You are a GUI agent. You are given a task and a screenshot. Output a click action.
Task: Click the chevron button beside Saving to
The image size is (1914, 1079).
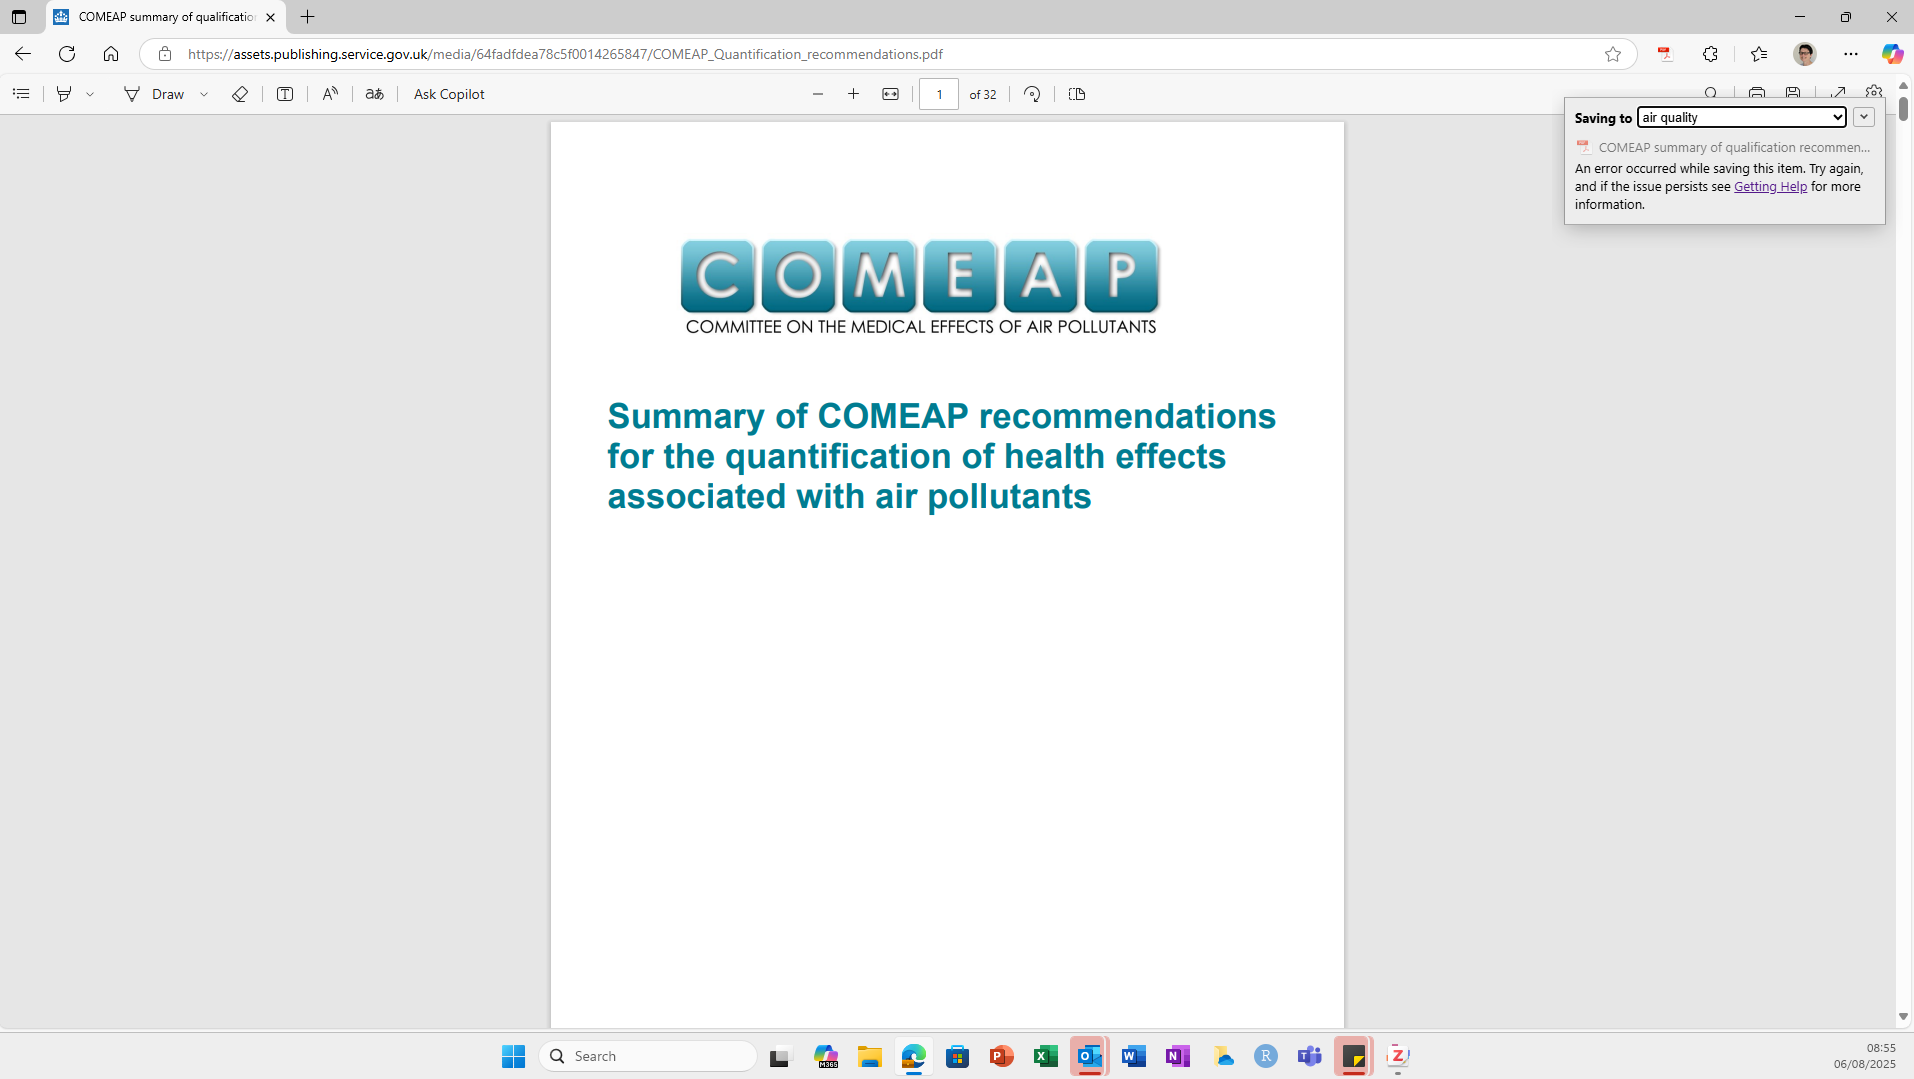1864,117
